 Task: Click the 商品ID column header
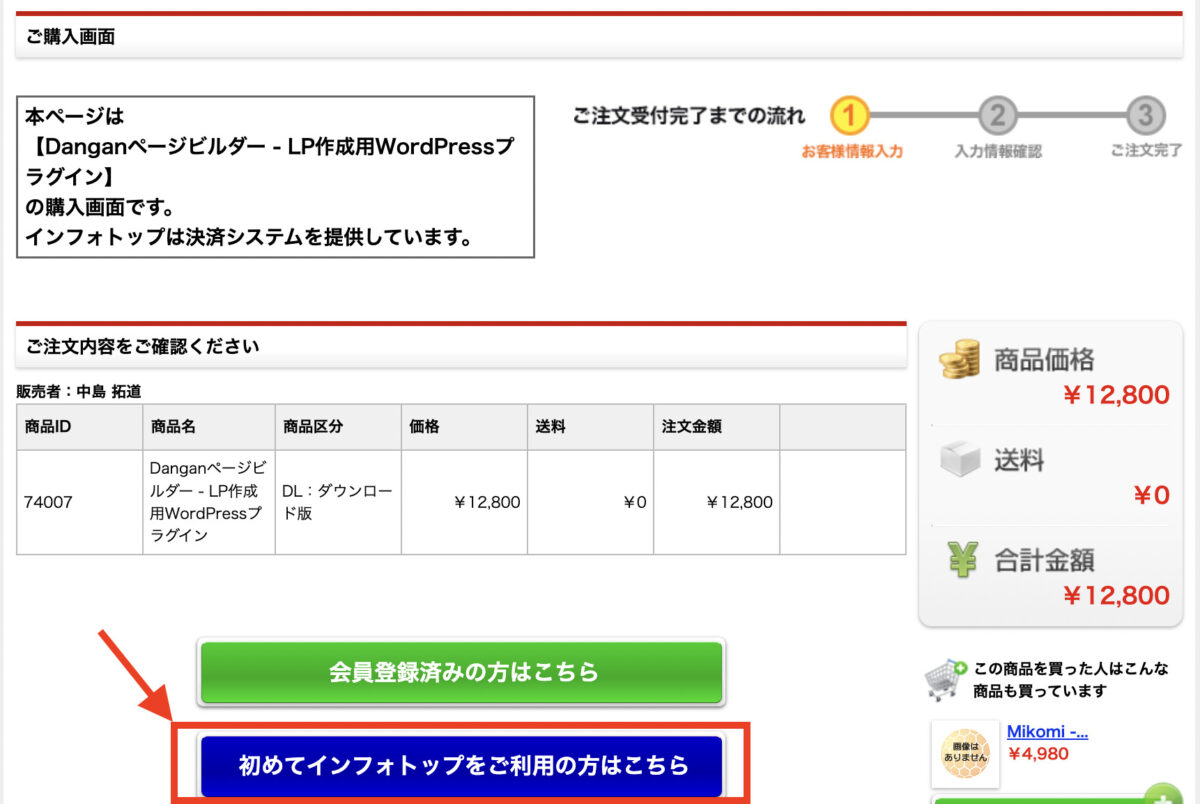pyautogui.click(x=80, y=427)
